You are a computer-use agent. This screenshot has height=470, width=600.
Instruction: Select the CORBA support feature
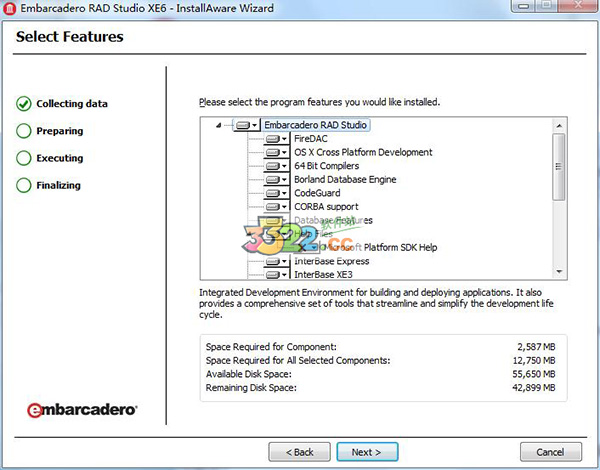326,207
